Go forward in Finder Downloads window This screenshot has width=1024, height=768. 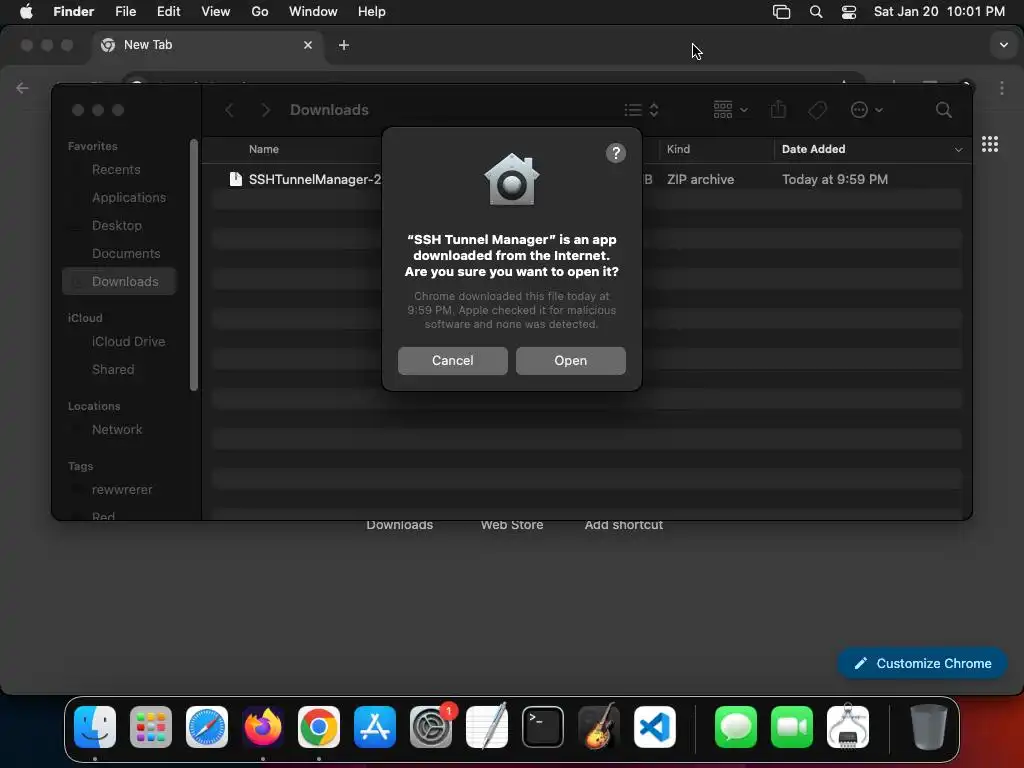[265, 110]
